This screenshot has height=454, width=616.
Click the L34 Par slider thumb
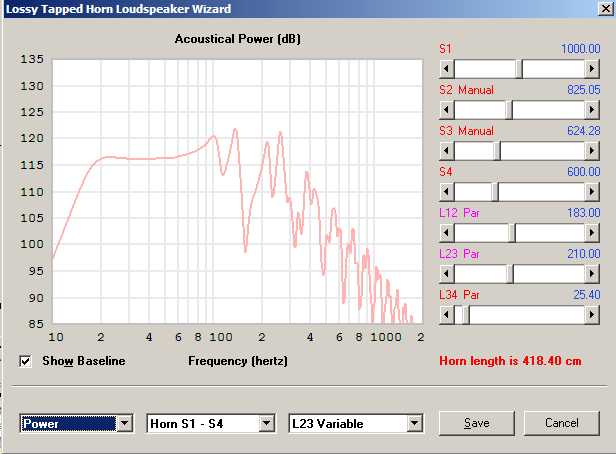point(466,315)
